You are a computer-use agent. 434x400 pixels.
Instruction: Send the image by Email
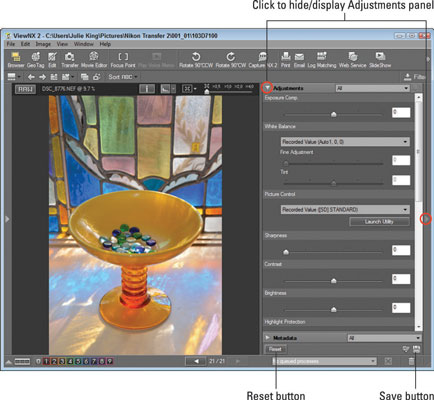click(299, 60)
